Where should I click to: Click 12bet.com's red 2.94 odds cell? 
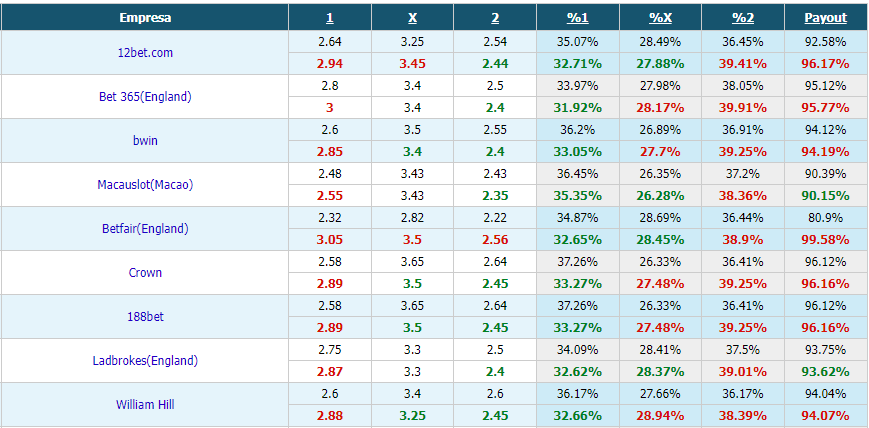click(330, 64)
